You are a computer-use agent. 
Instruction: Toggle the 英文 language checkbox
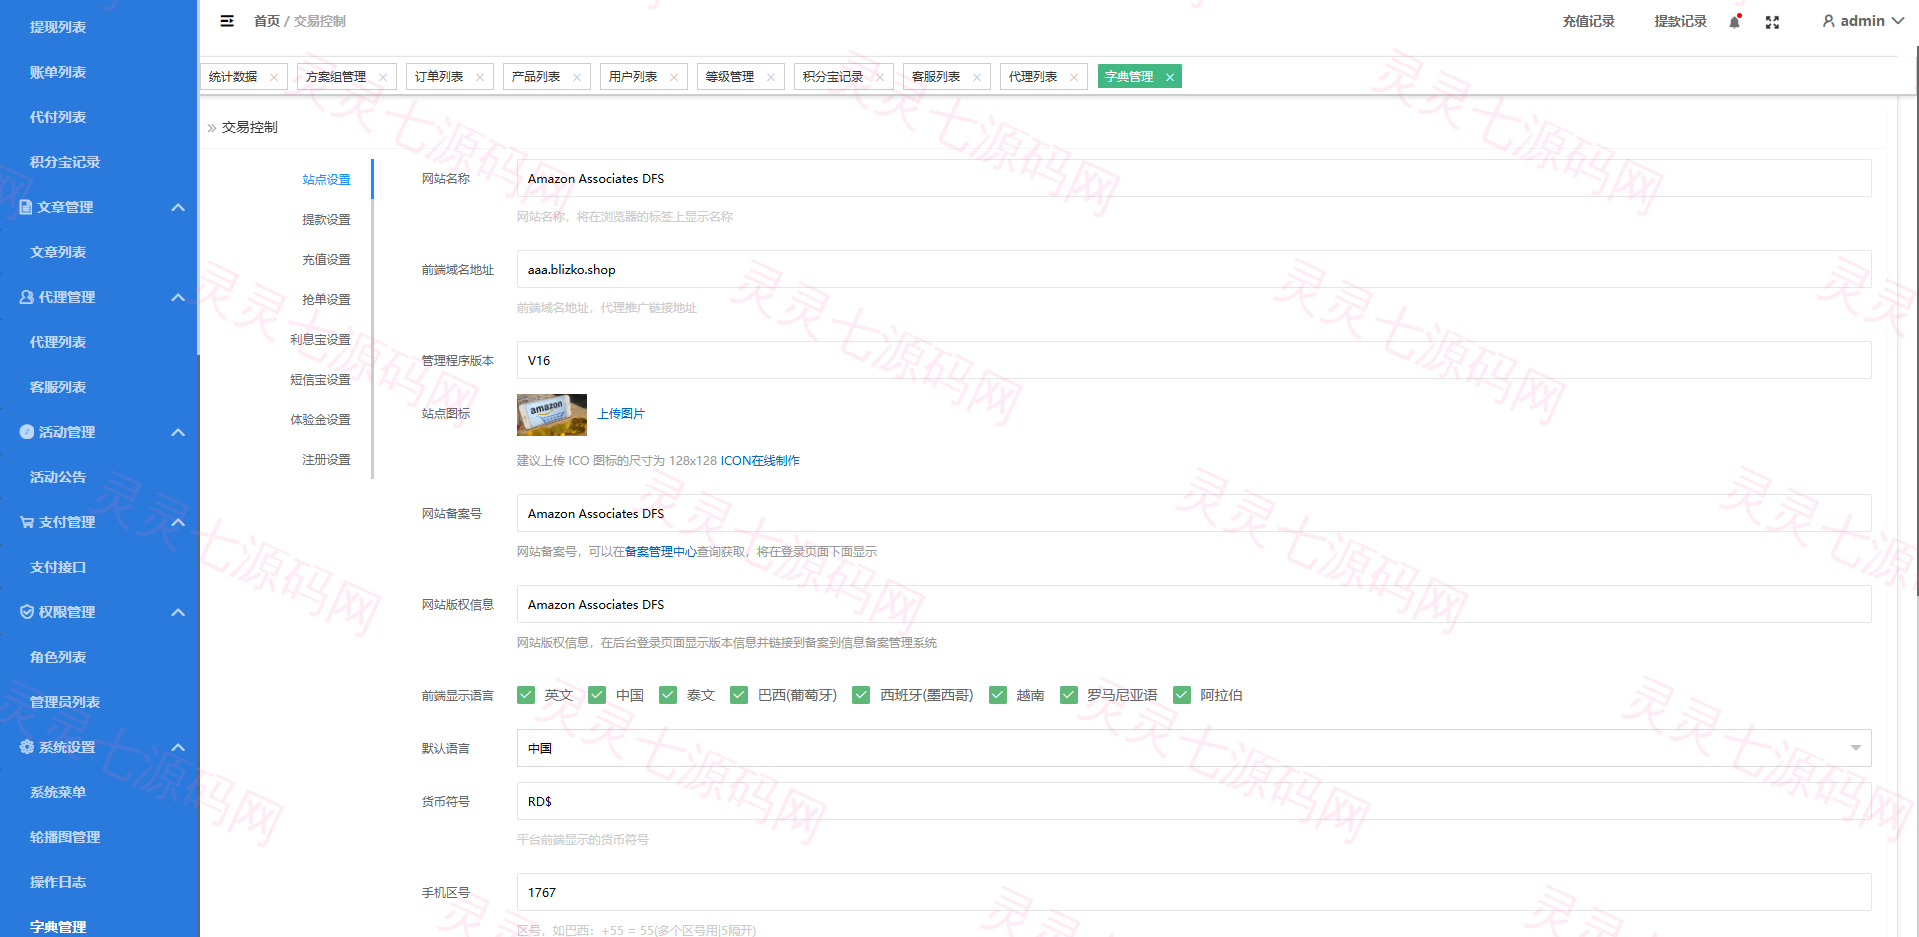(526, 695)
